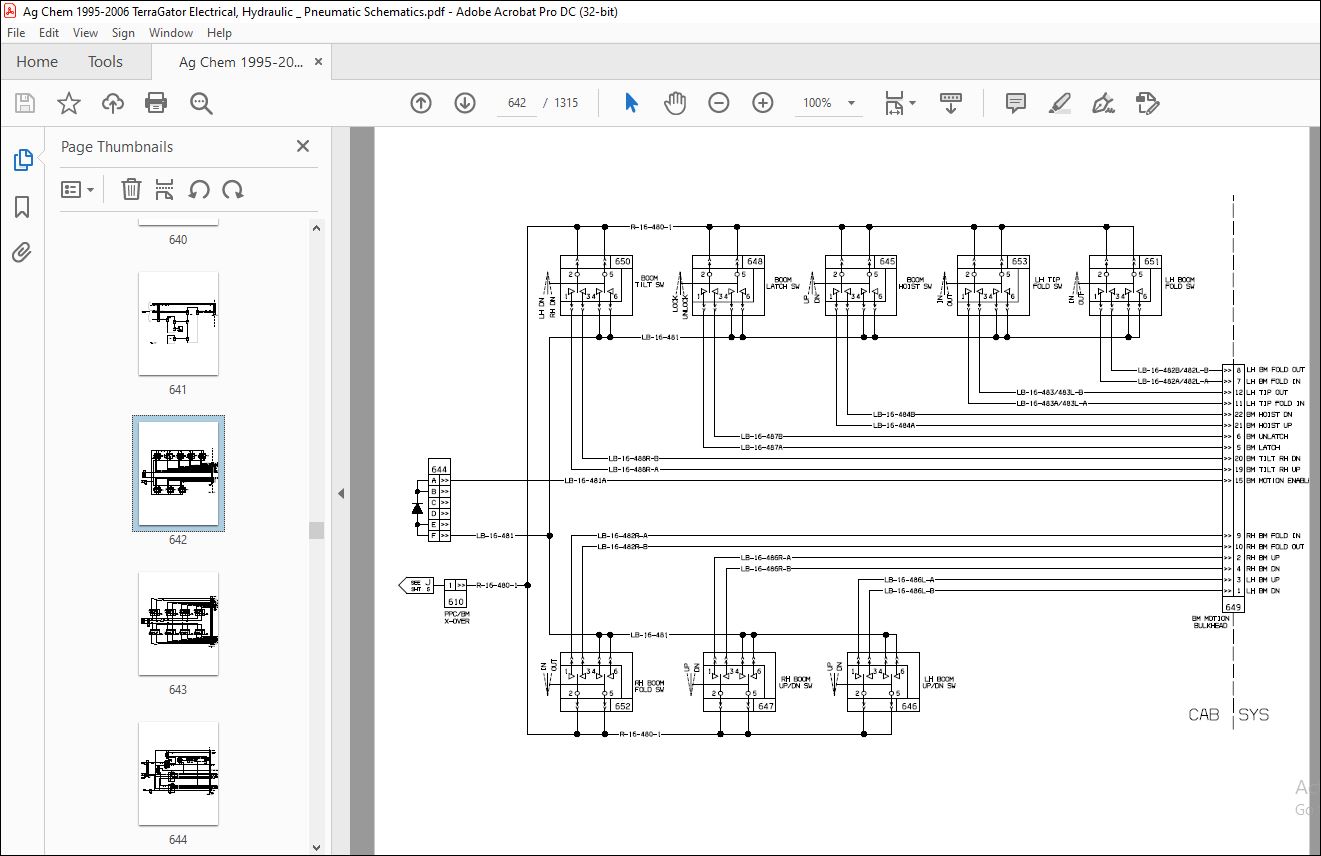
Task: Rotate page counterclockwise
Action: click(x=199, y=189)
